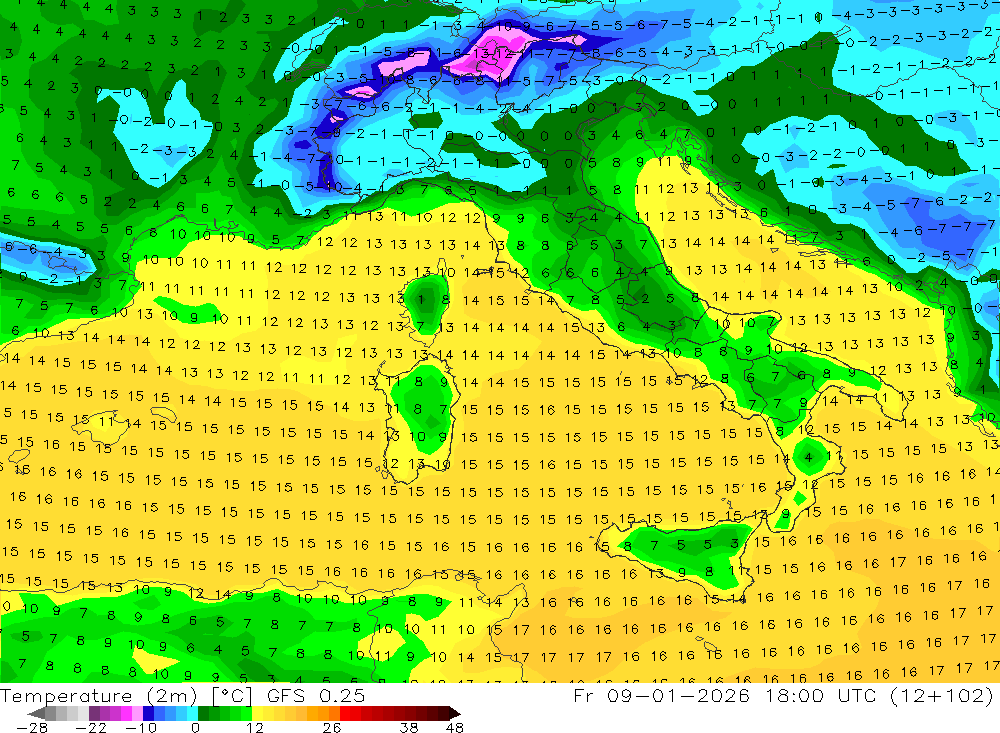
Task: Click the '-28' legend scale label
Action: tap(31, 727)
